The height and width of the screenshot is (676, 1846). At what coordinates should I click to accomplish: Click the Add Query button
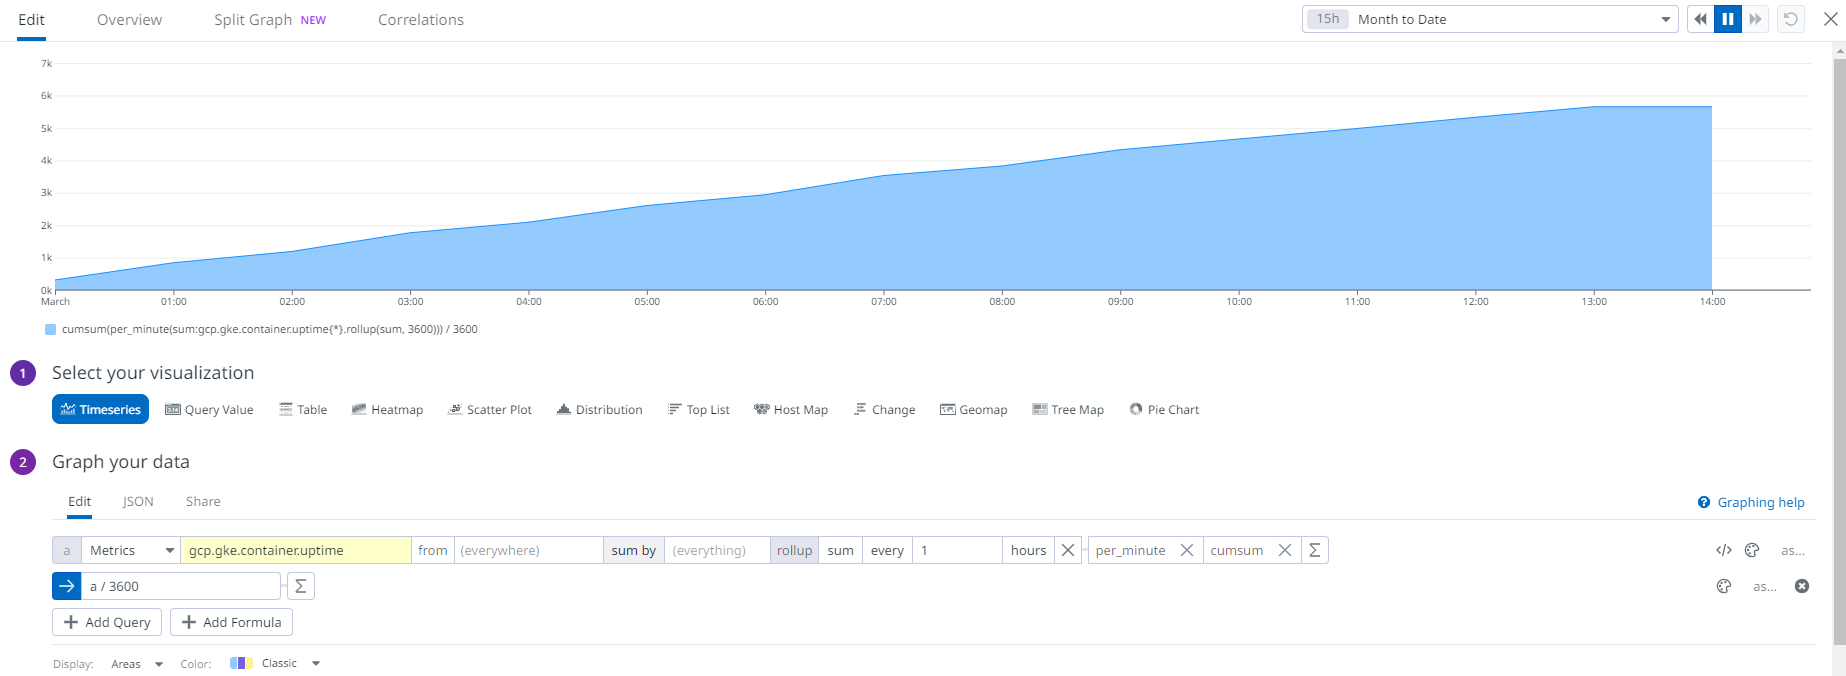coord(107,622)
